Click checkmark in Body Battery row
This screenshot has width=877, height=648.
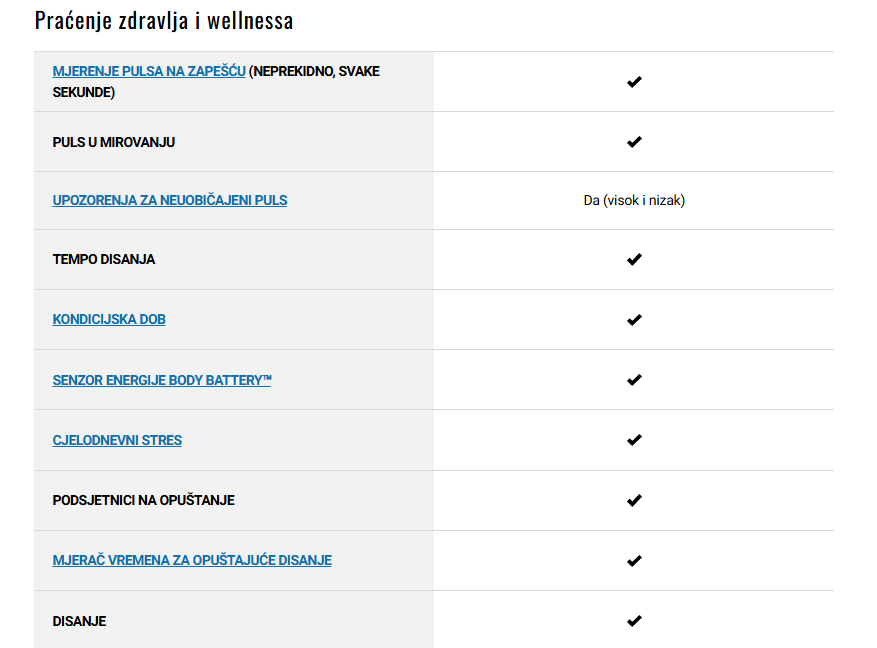(x=634, y=380)
